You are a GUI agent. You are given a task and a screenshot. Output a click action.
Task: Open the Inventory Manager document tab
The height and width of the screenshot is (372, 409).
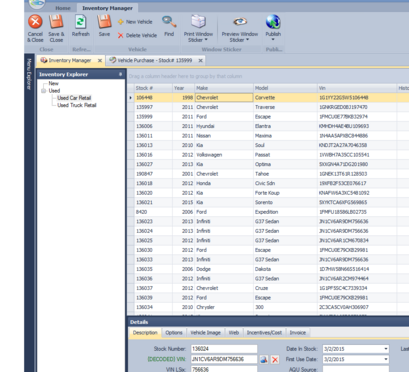(x=70, y=60)
